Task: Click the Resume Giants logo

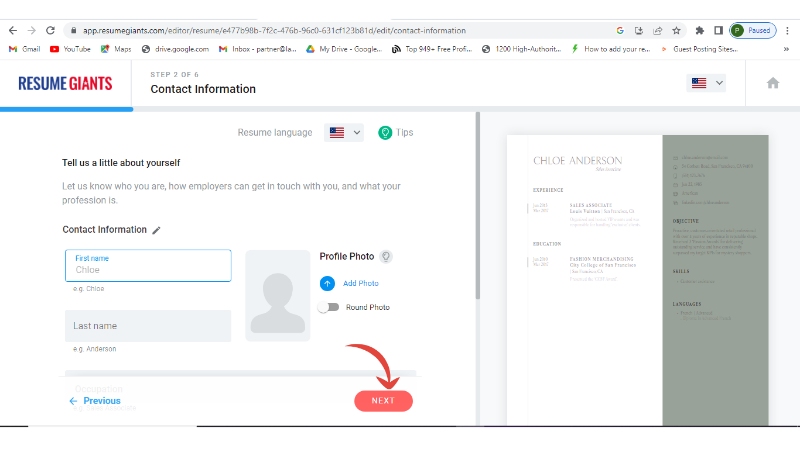Action: (x=65, y=83)
